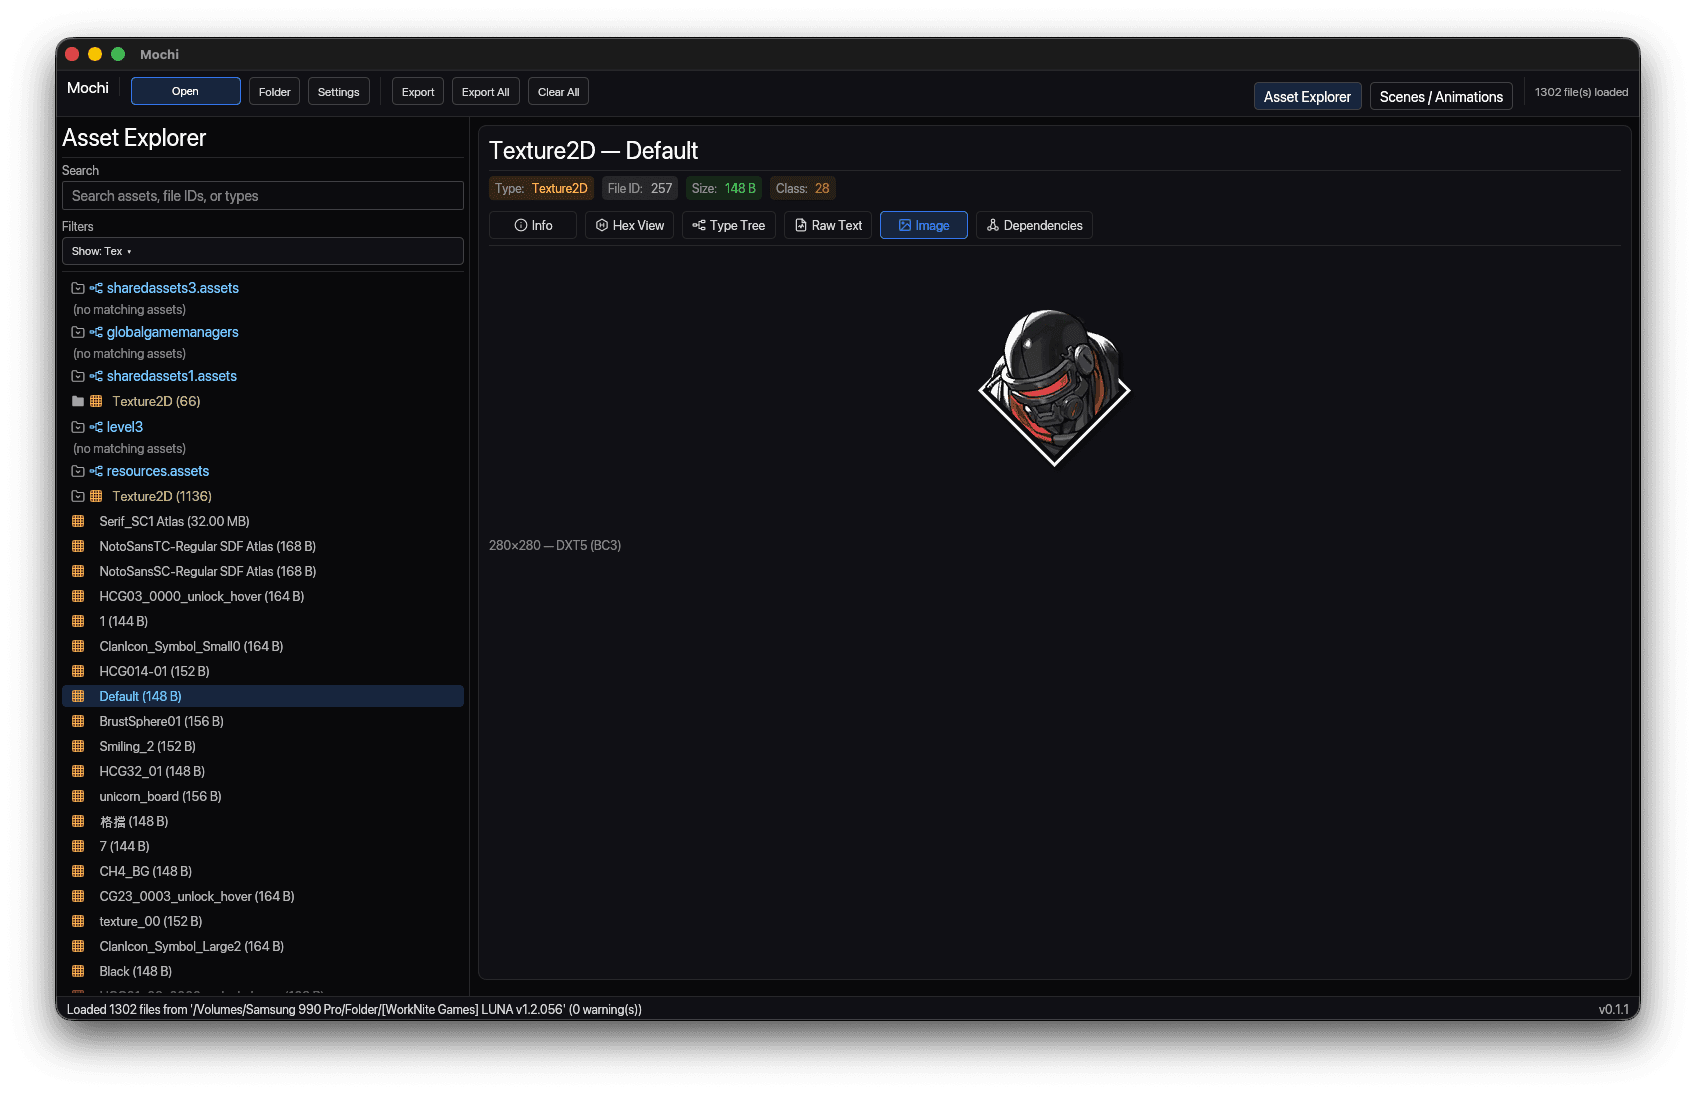Click the texture icon for CH4_BG
1696x1094 pixels.
pyautogui.click(x=78, y=871)
